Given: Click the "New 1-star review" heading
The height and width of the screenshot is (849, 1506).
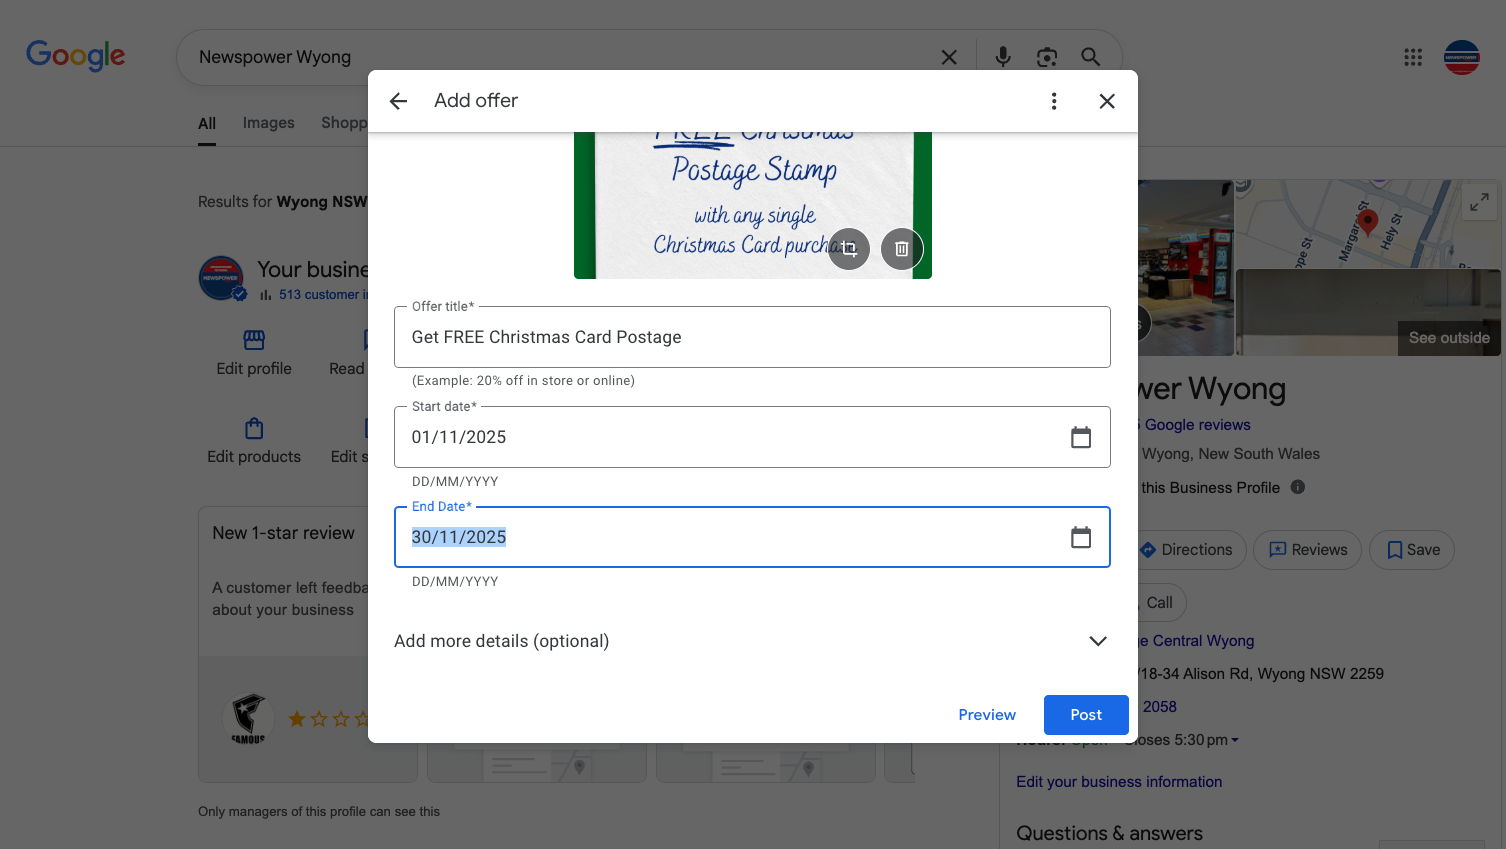Looking at the screenshot, I should tap(283, 533).
